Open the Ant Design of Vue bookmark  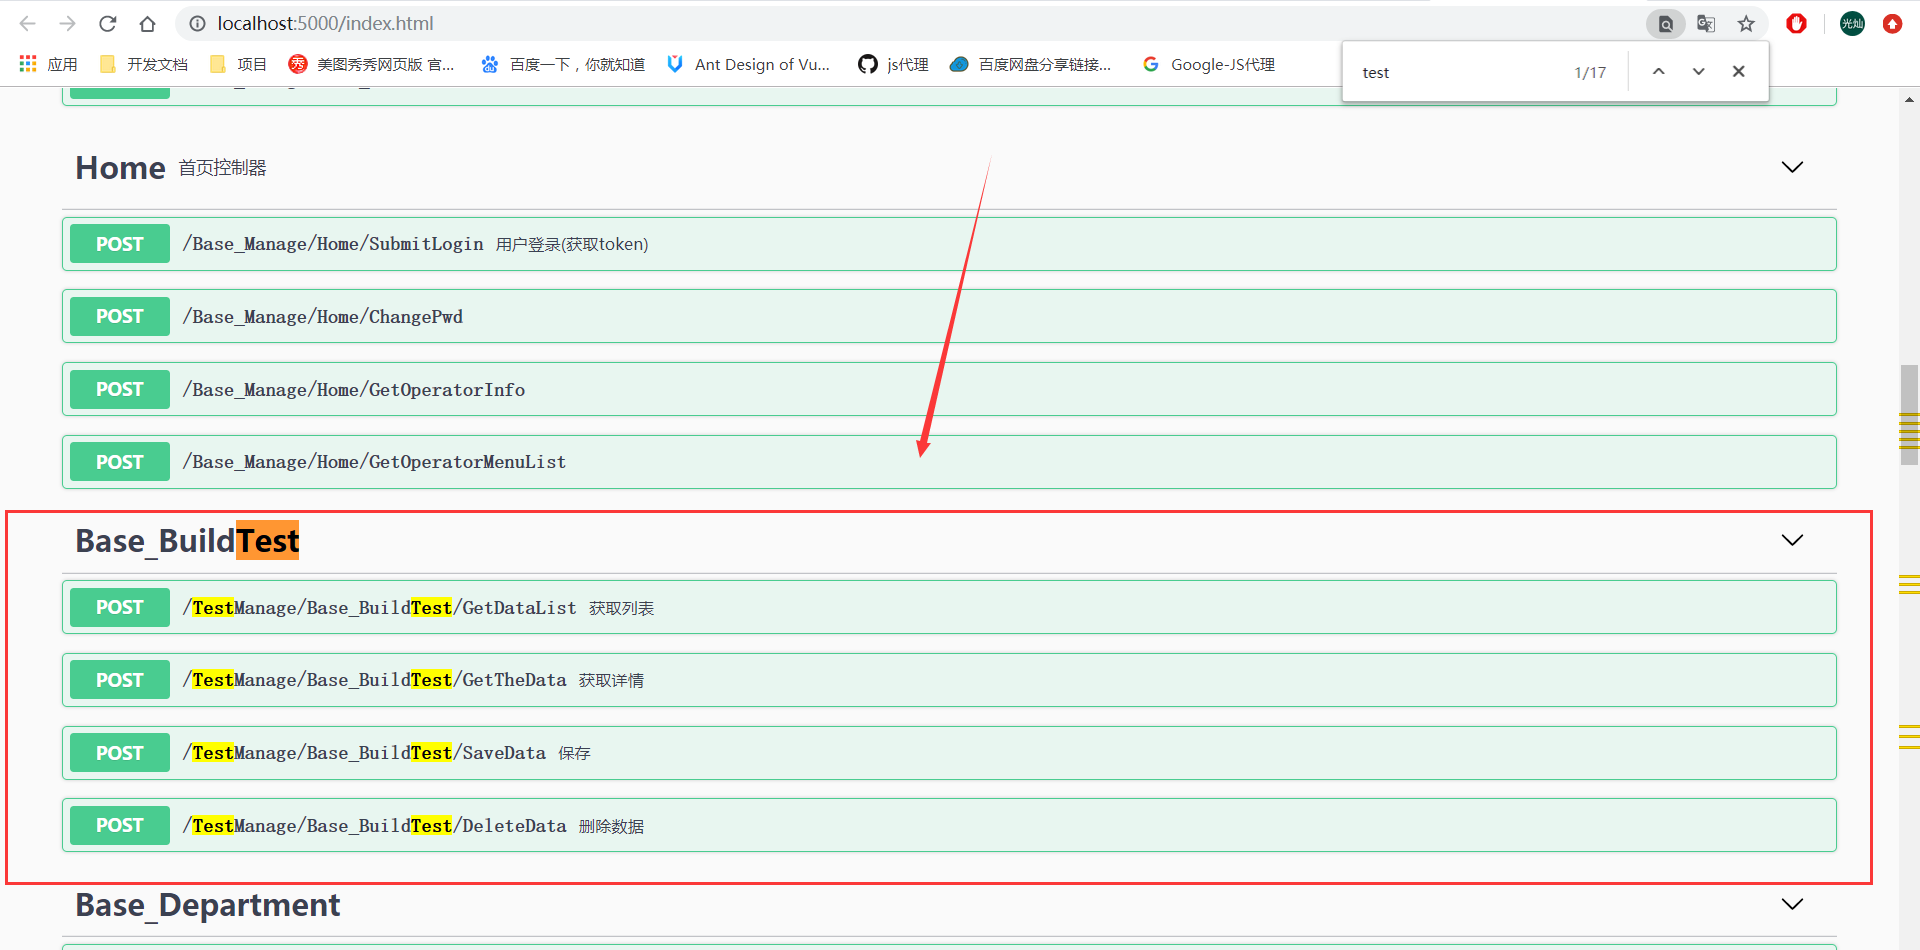749,64
